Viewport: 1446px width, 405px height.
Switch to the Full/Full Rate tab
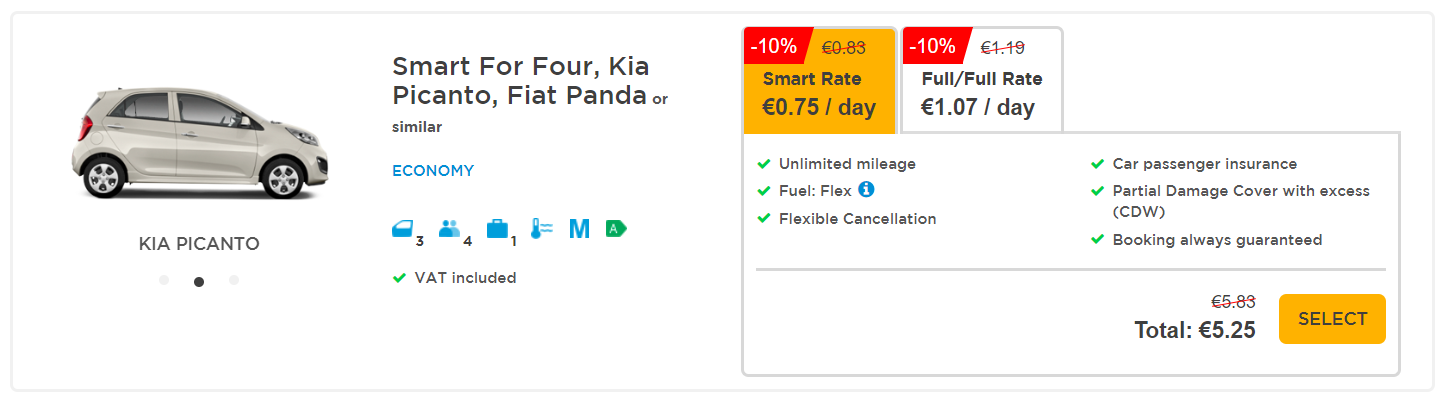(x=981, y=93)
